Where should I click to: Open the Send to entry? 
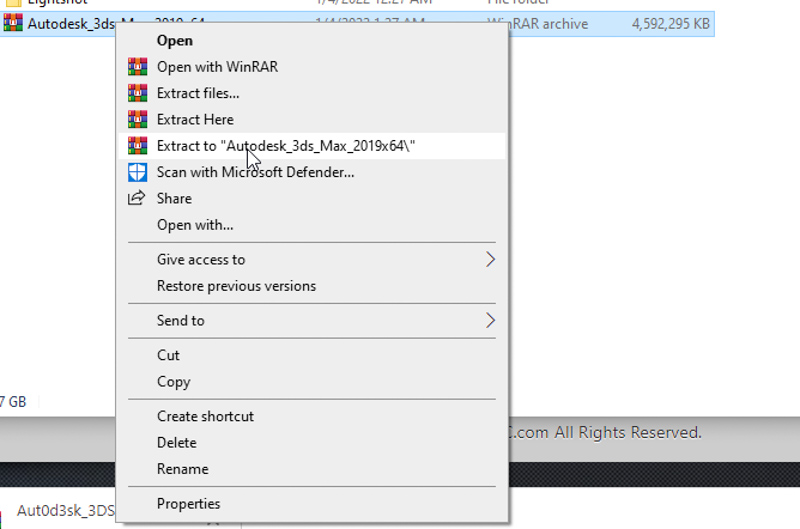pos(312,320)
